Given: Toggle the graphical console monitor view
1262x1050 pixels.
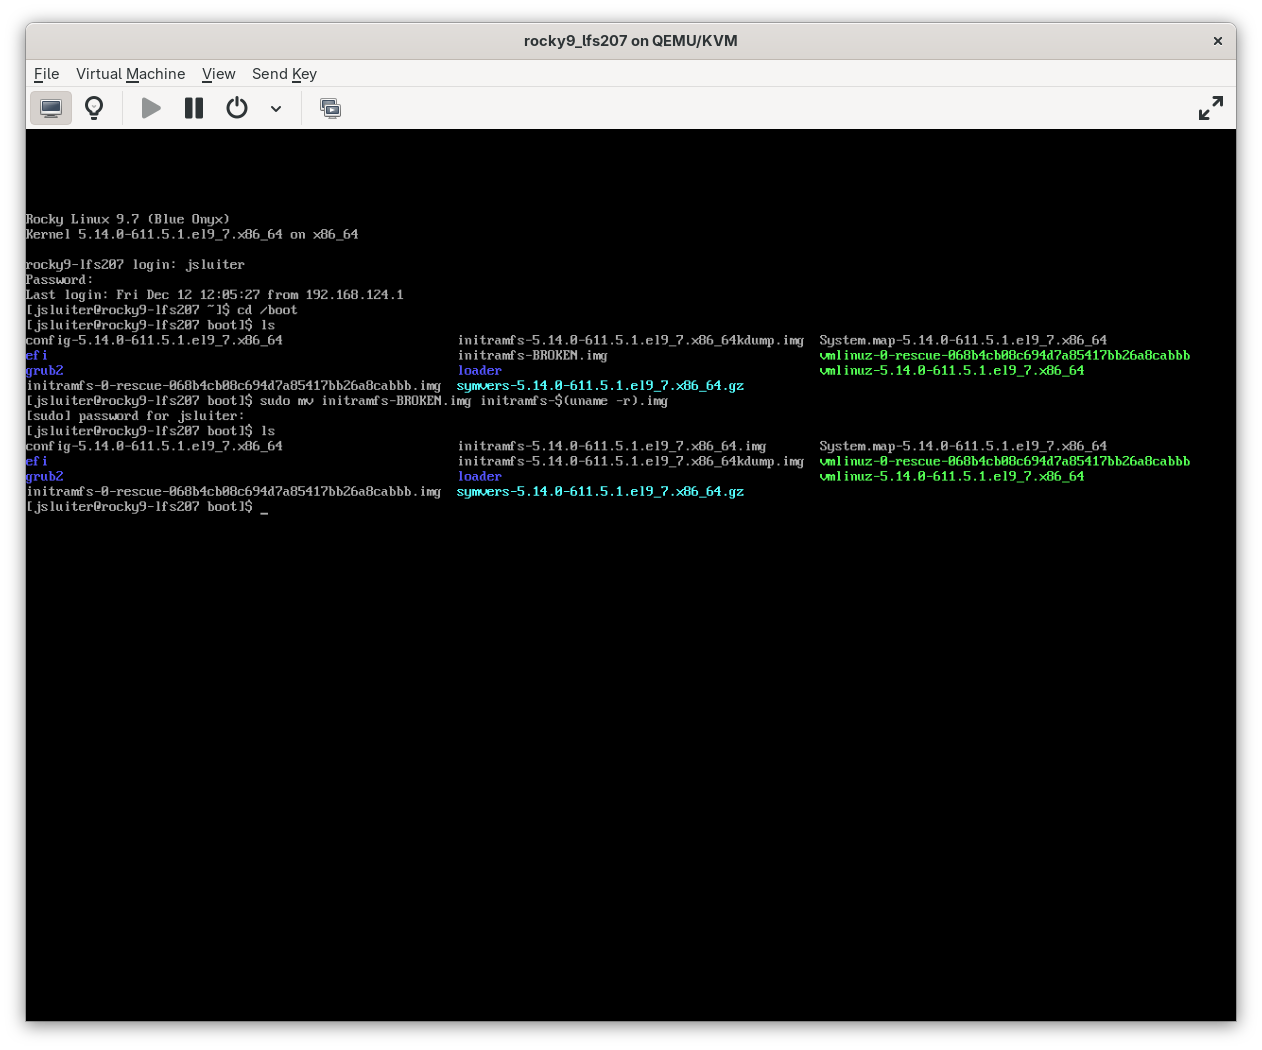Looking at the screenshot, I should [x=50, y=107].
